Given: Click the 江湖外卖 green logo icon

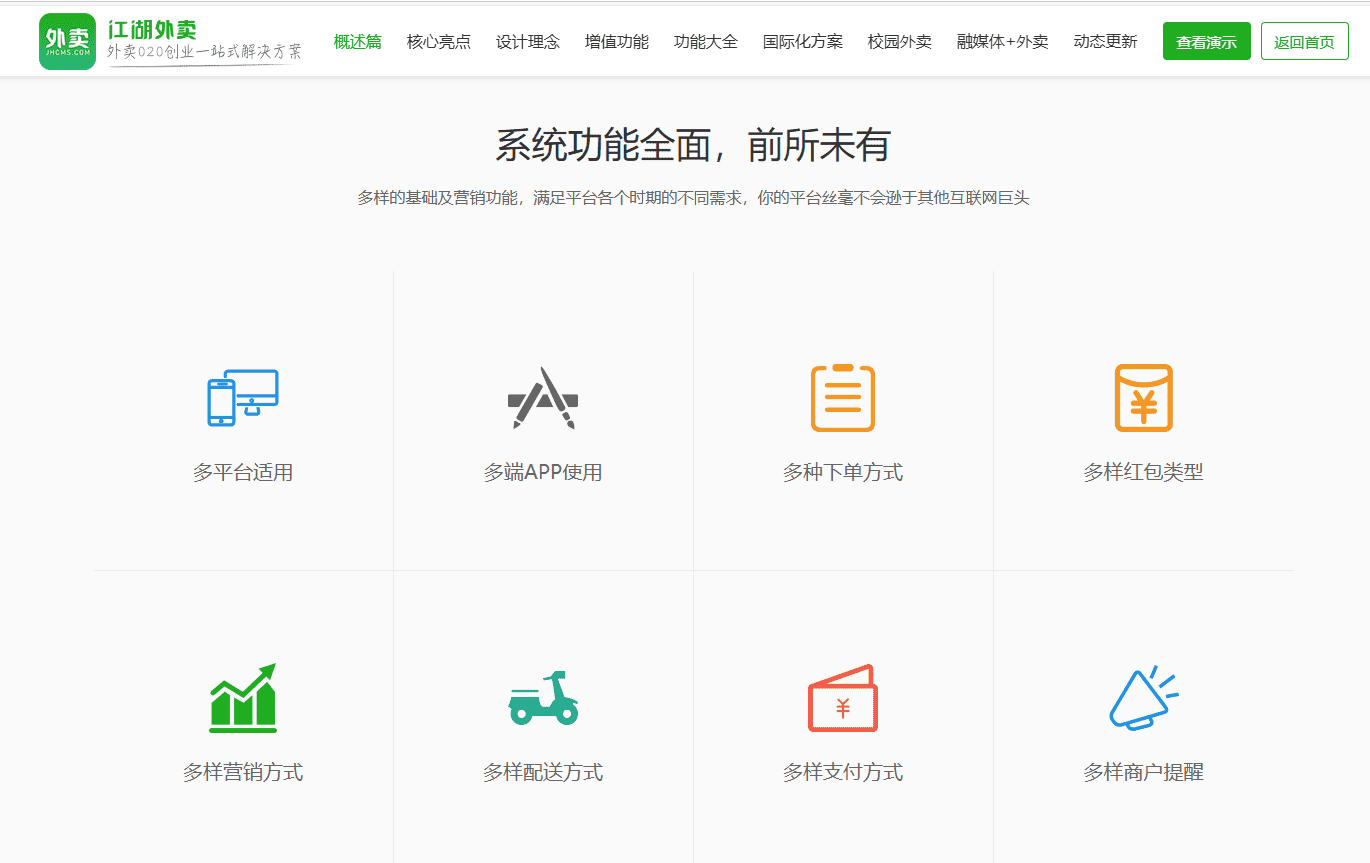Looking at the screenshot, I should (x=67, y=42).
